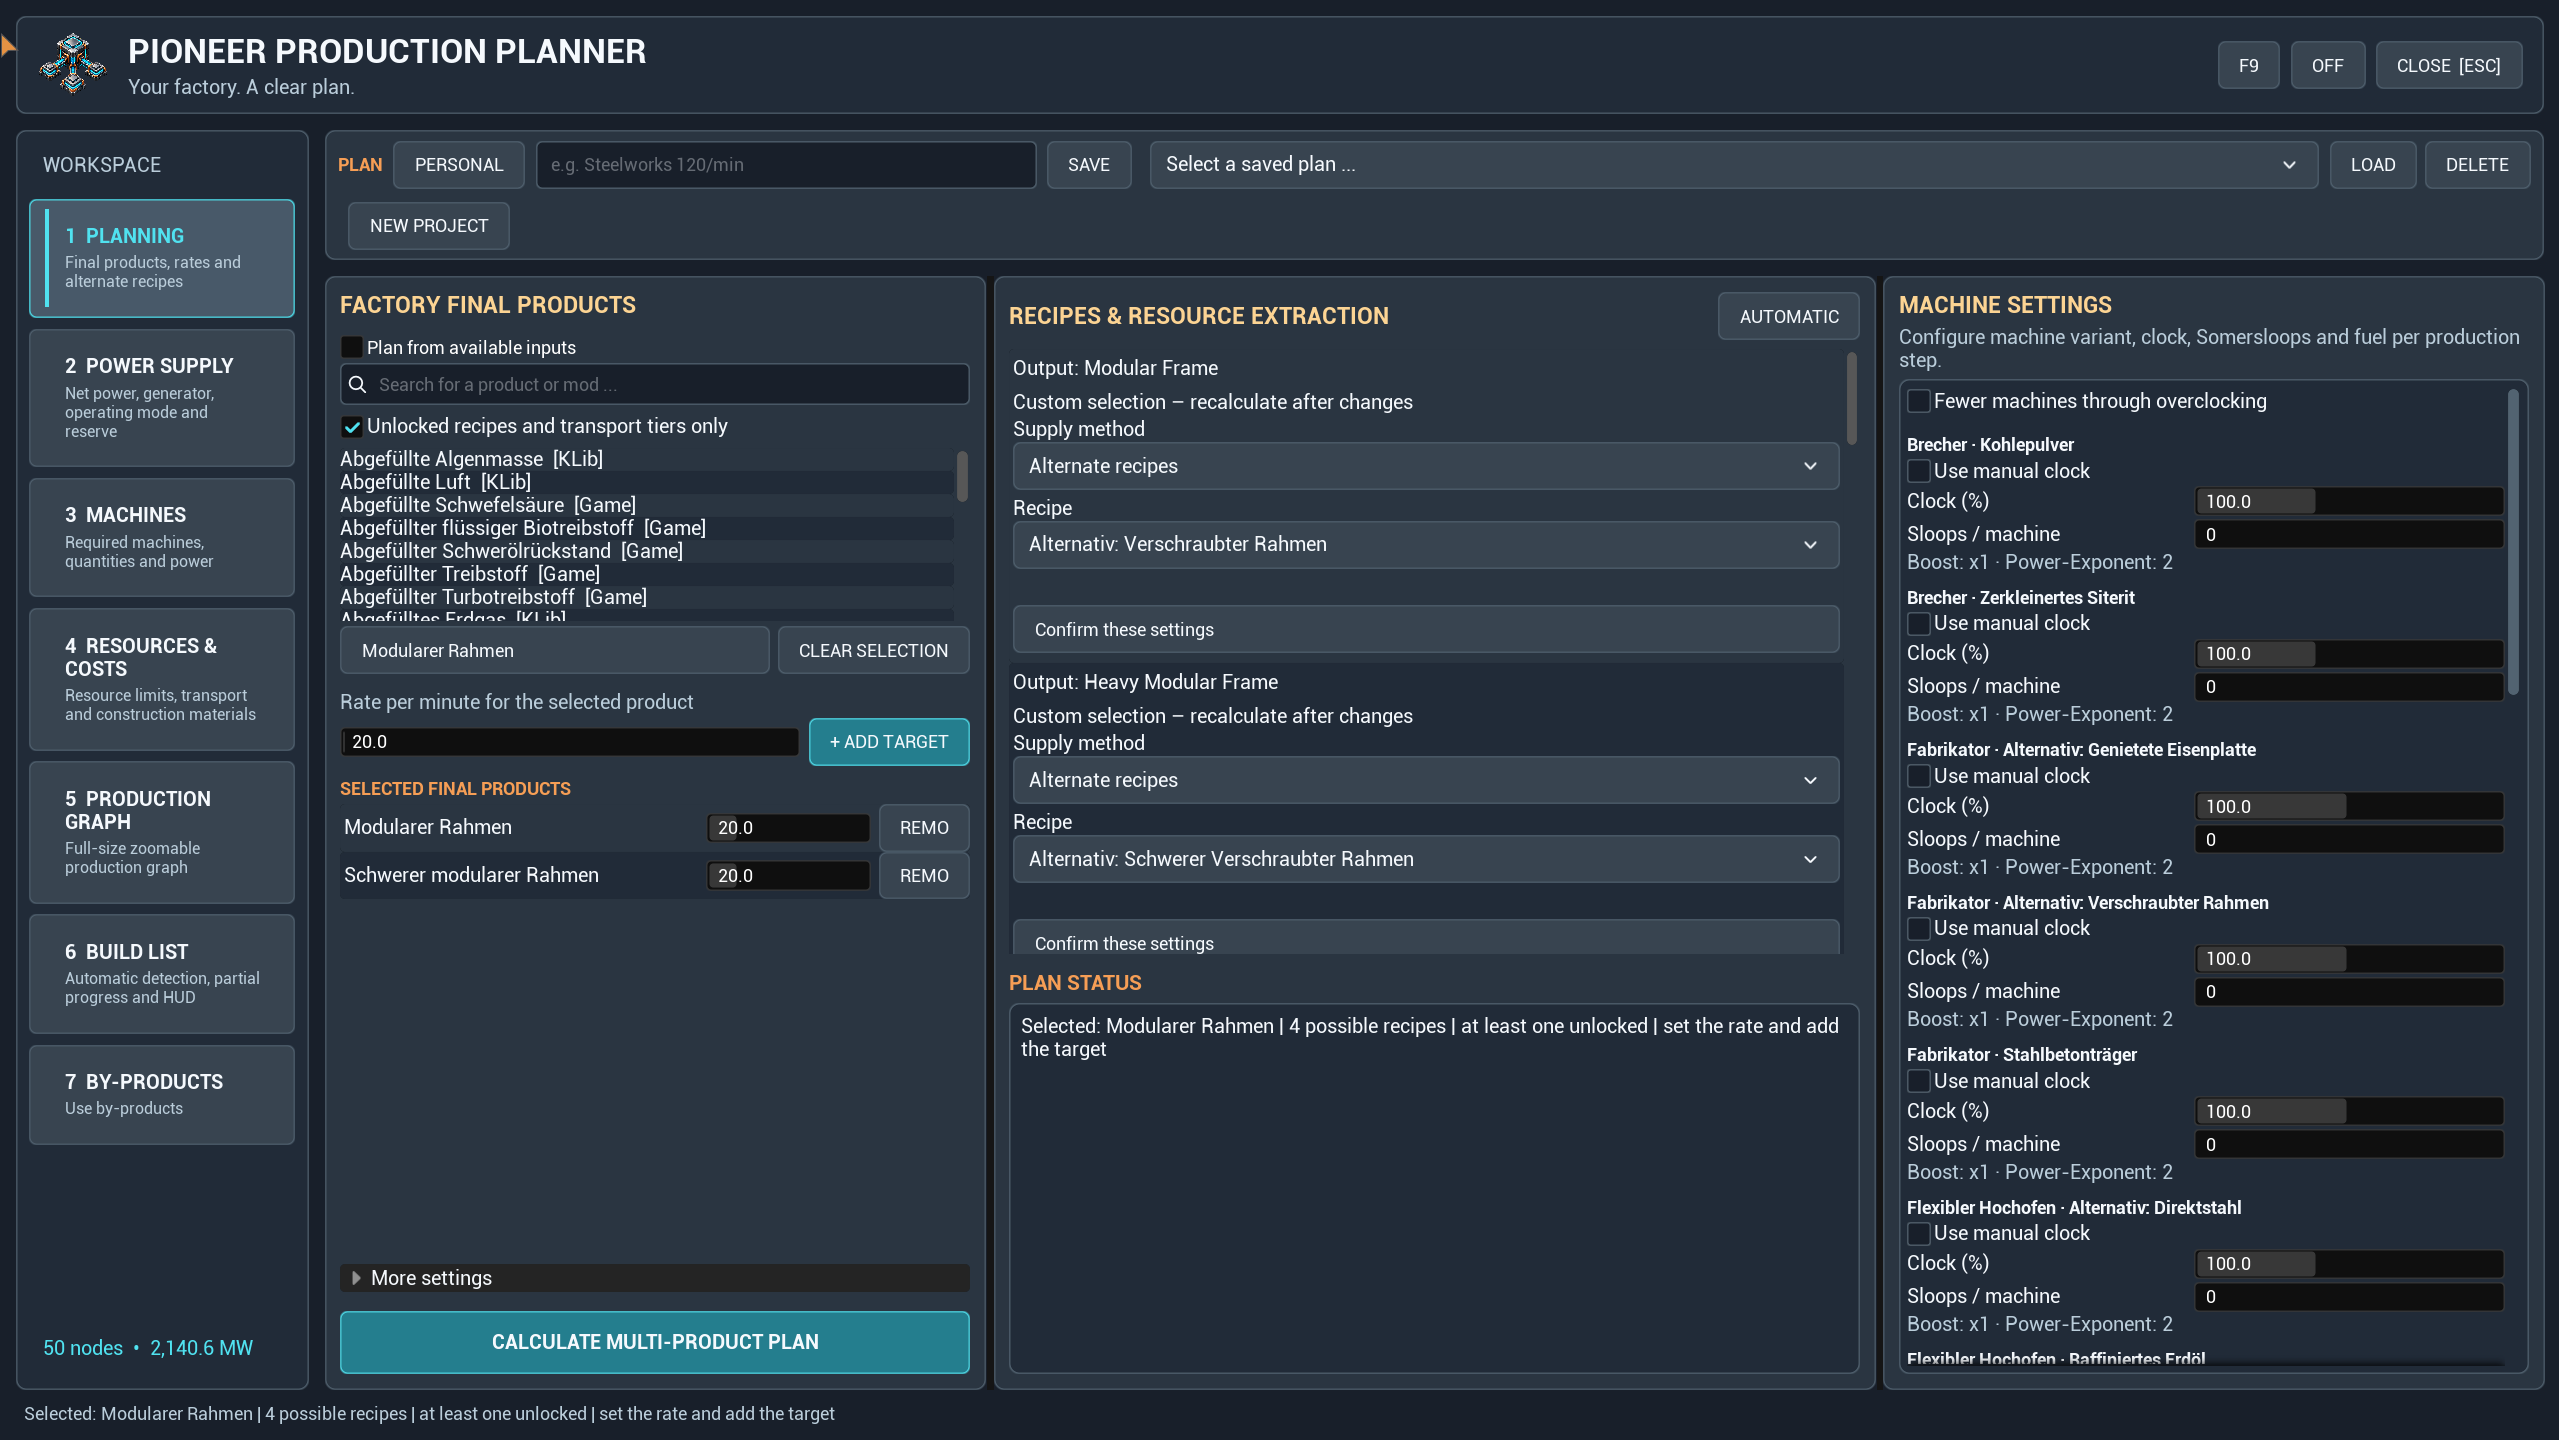This screenshot has height=1440, width=2559.
Task: Adjust rate slider for Modularer Rahmen target
Action: pyautogui.click(x=788, y=828)
